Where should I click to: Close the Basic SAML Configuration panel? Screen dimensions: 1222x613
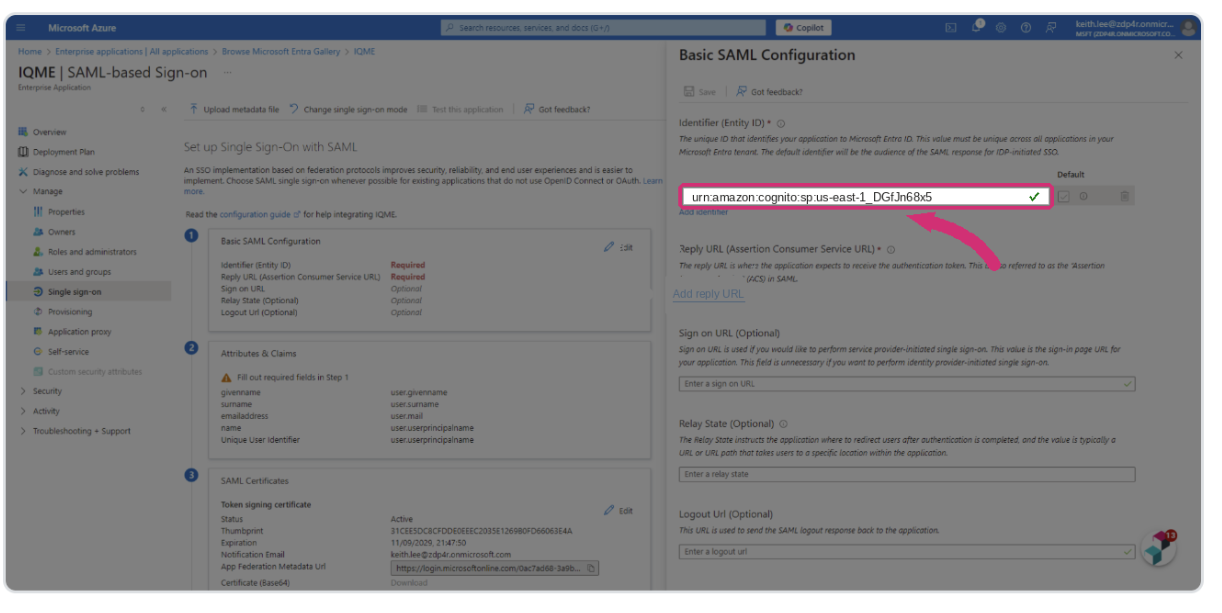[x=1177, y=55]
